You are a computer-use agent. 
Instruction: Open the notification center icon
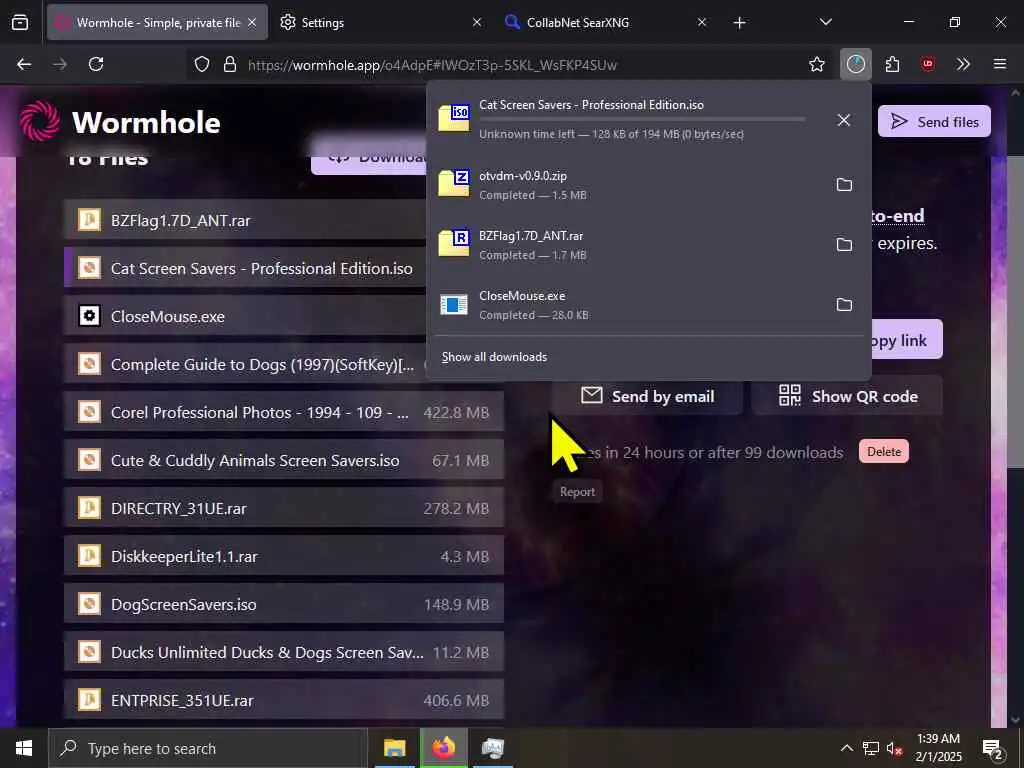click(993, 748)
